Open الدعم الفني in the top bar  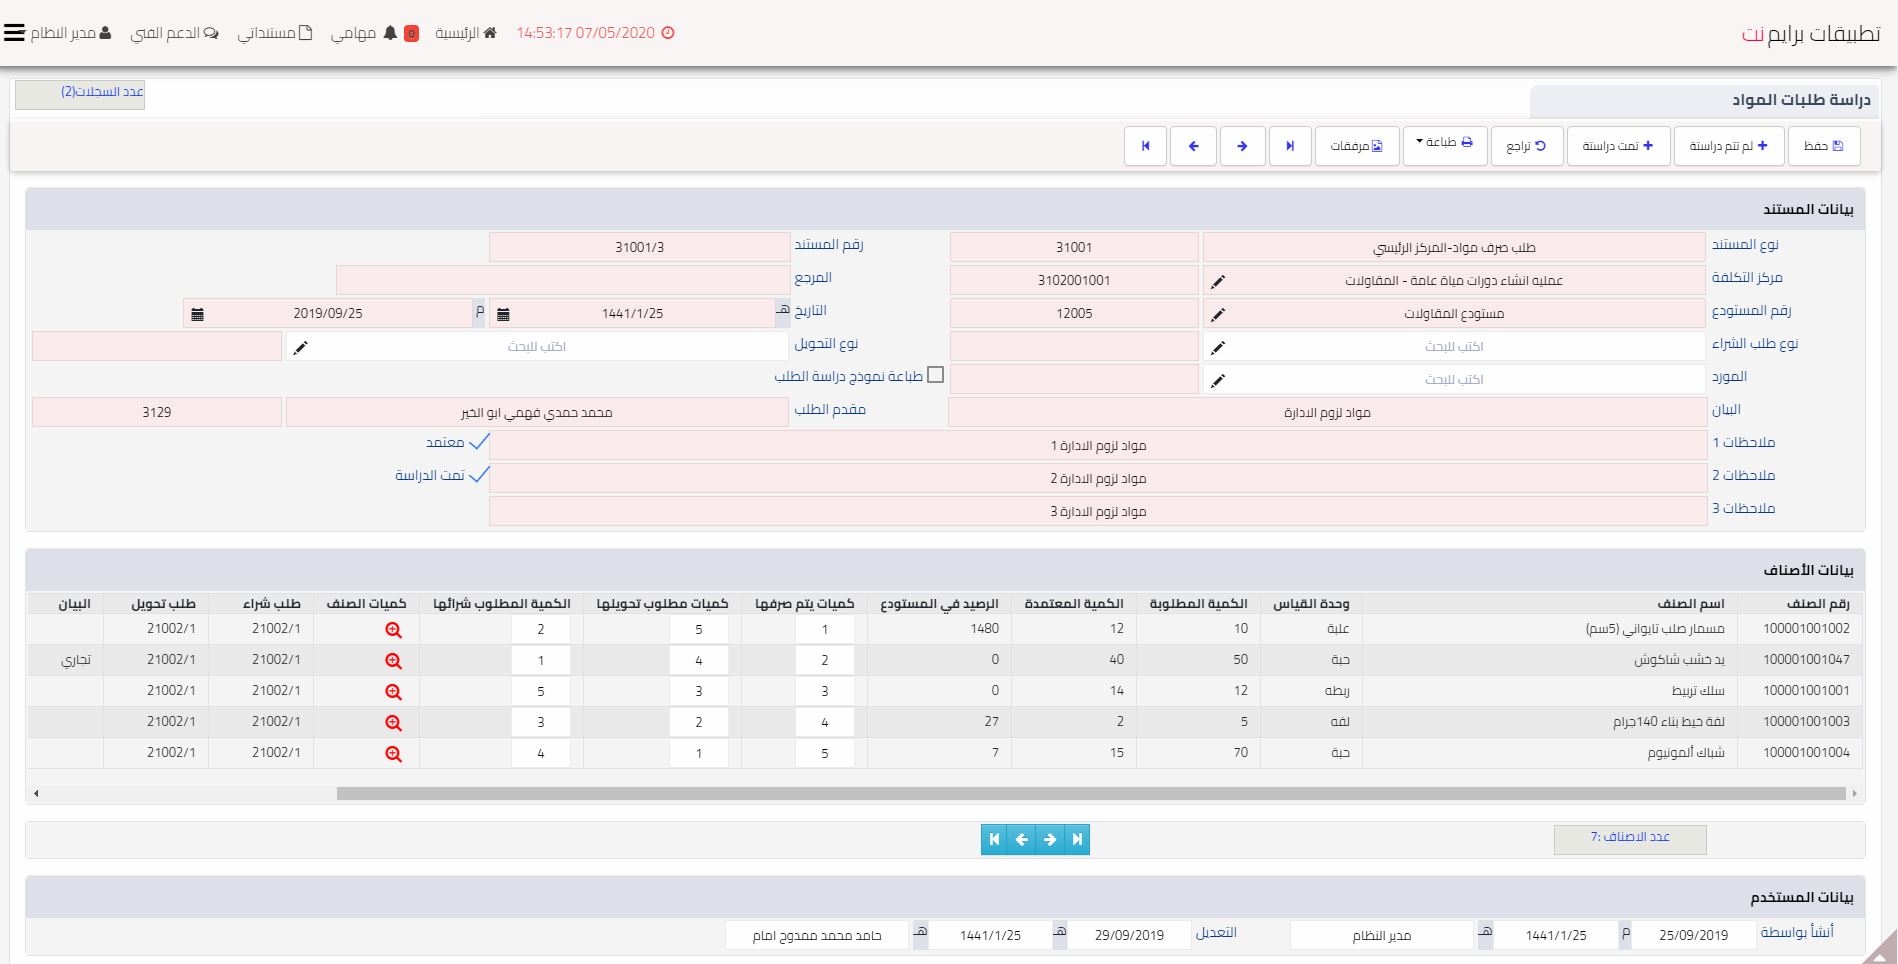[175, 33]
